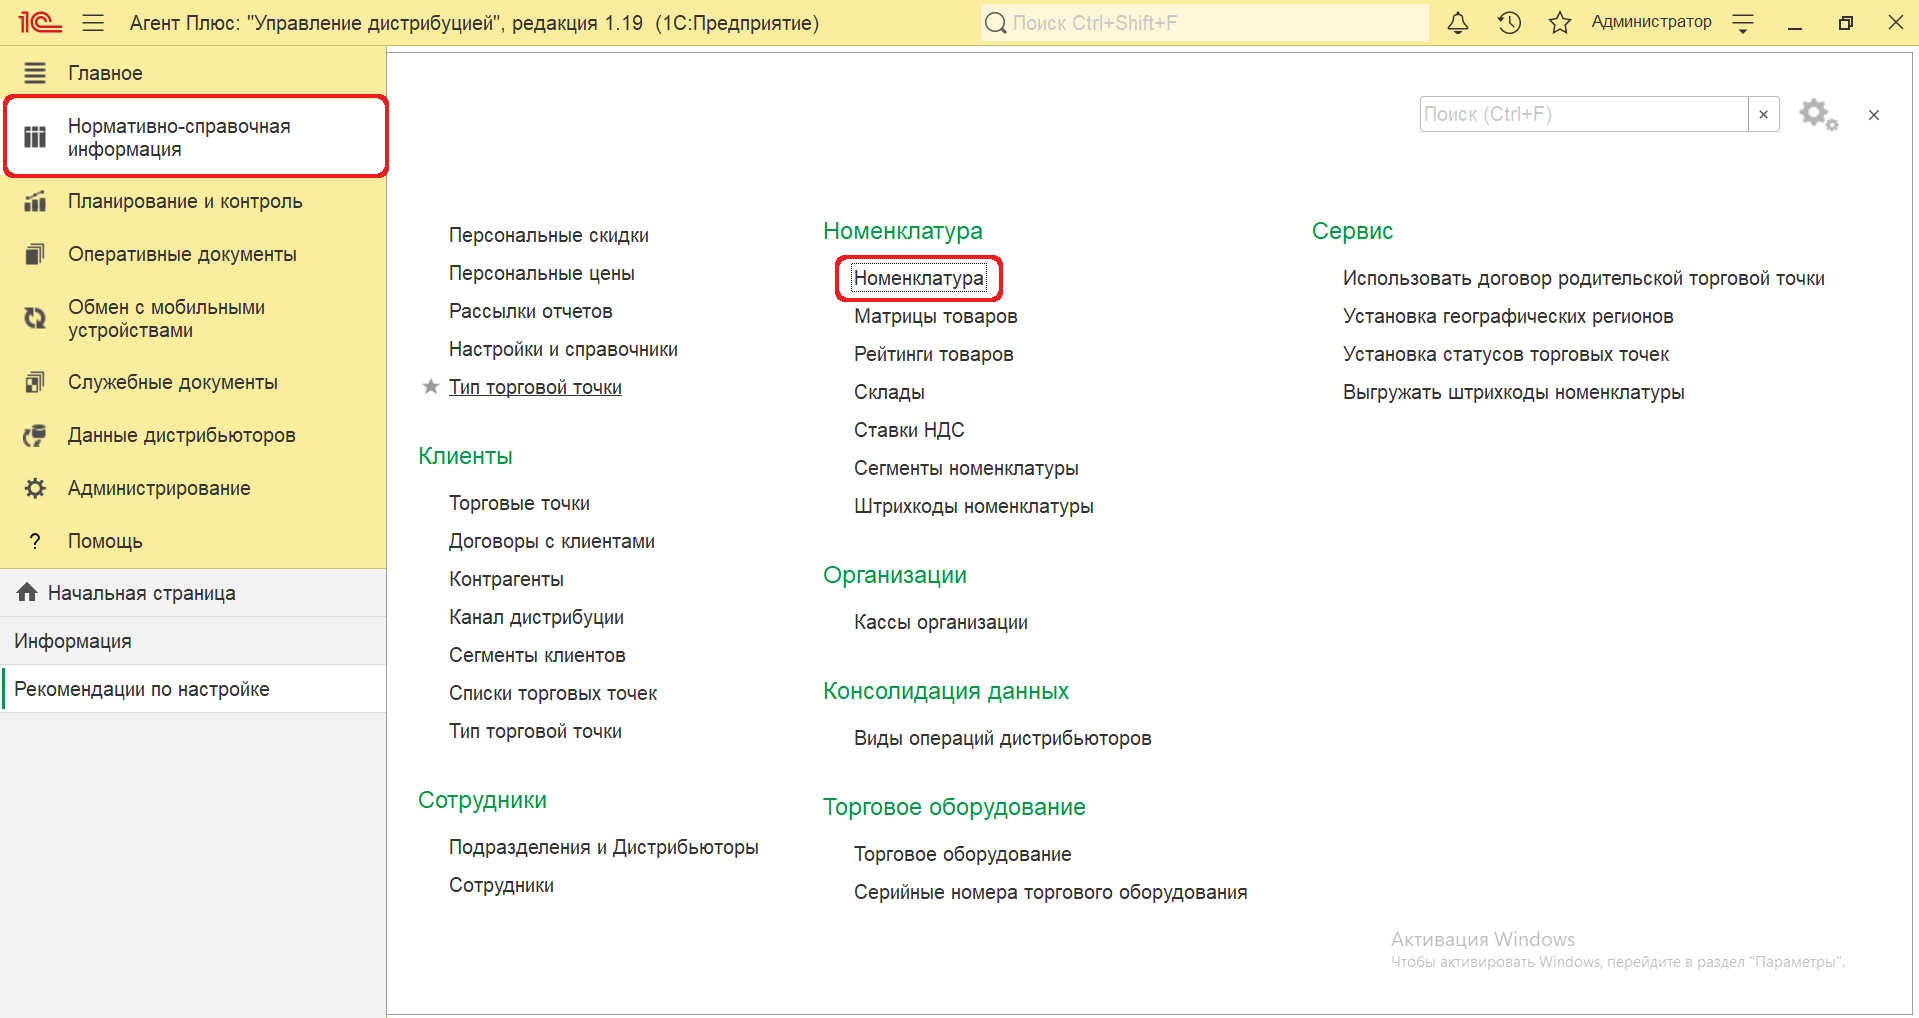Open Обмен с мобильными устройствами section

click(193, 318)
